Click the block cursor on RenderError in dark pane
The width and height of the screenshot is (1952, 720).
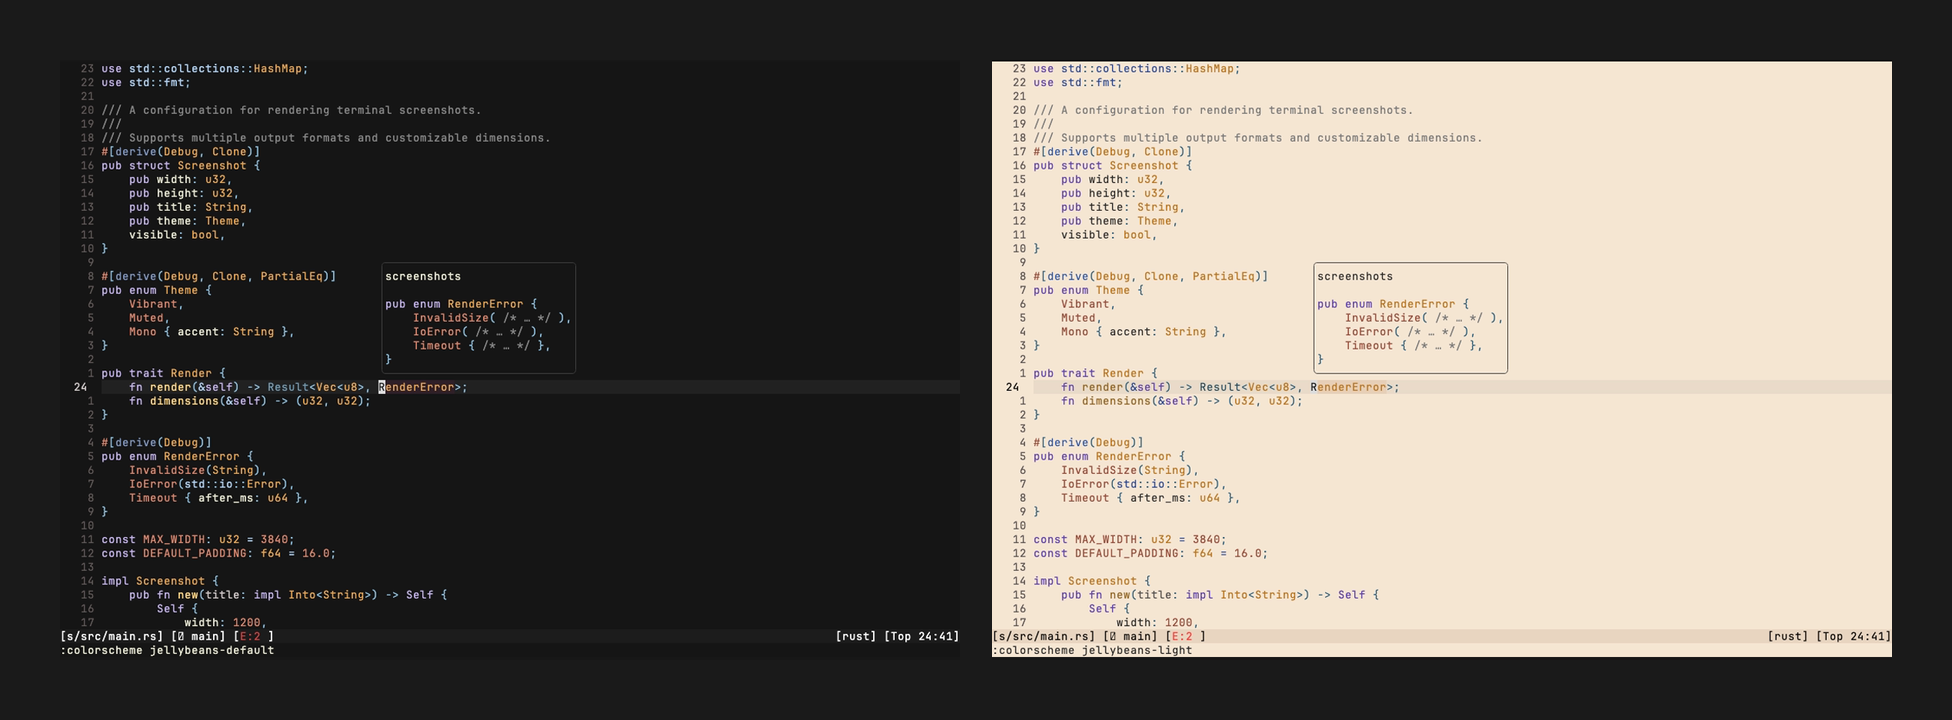381,387
